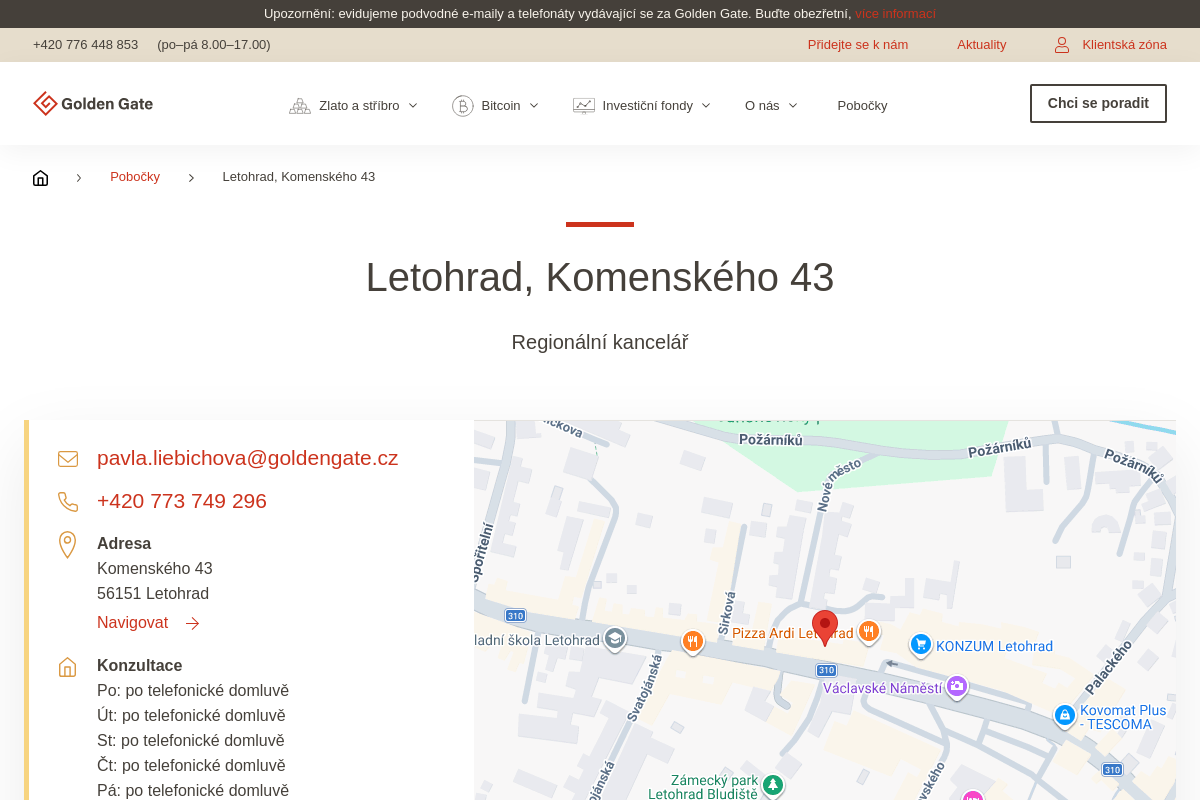Click the Bitcoin coin icon
Screen dimensions: 1200x800
463,106
